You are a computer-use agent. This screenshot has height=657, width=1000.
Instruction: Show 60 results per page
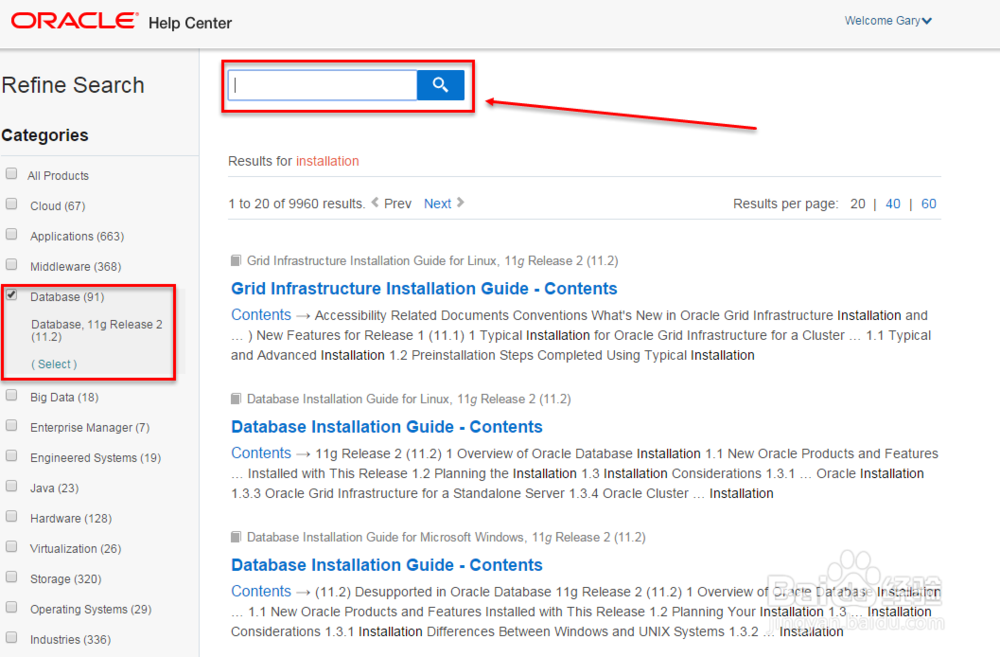pos(929,203)
